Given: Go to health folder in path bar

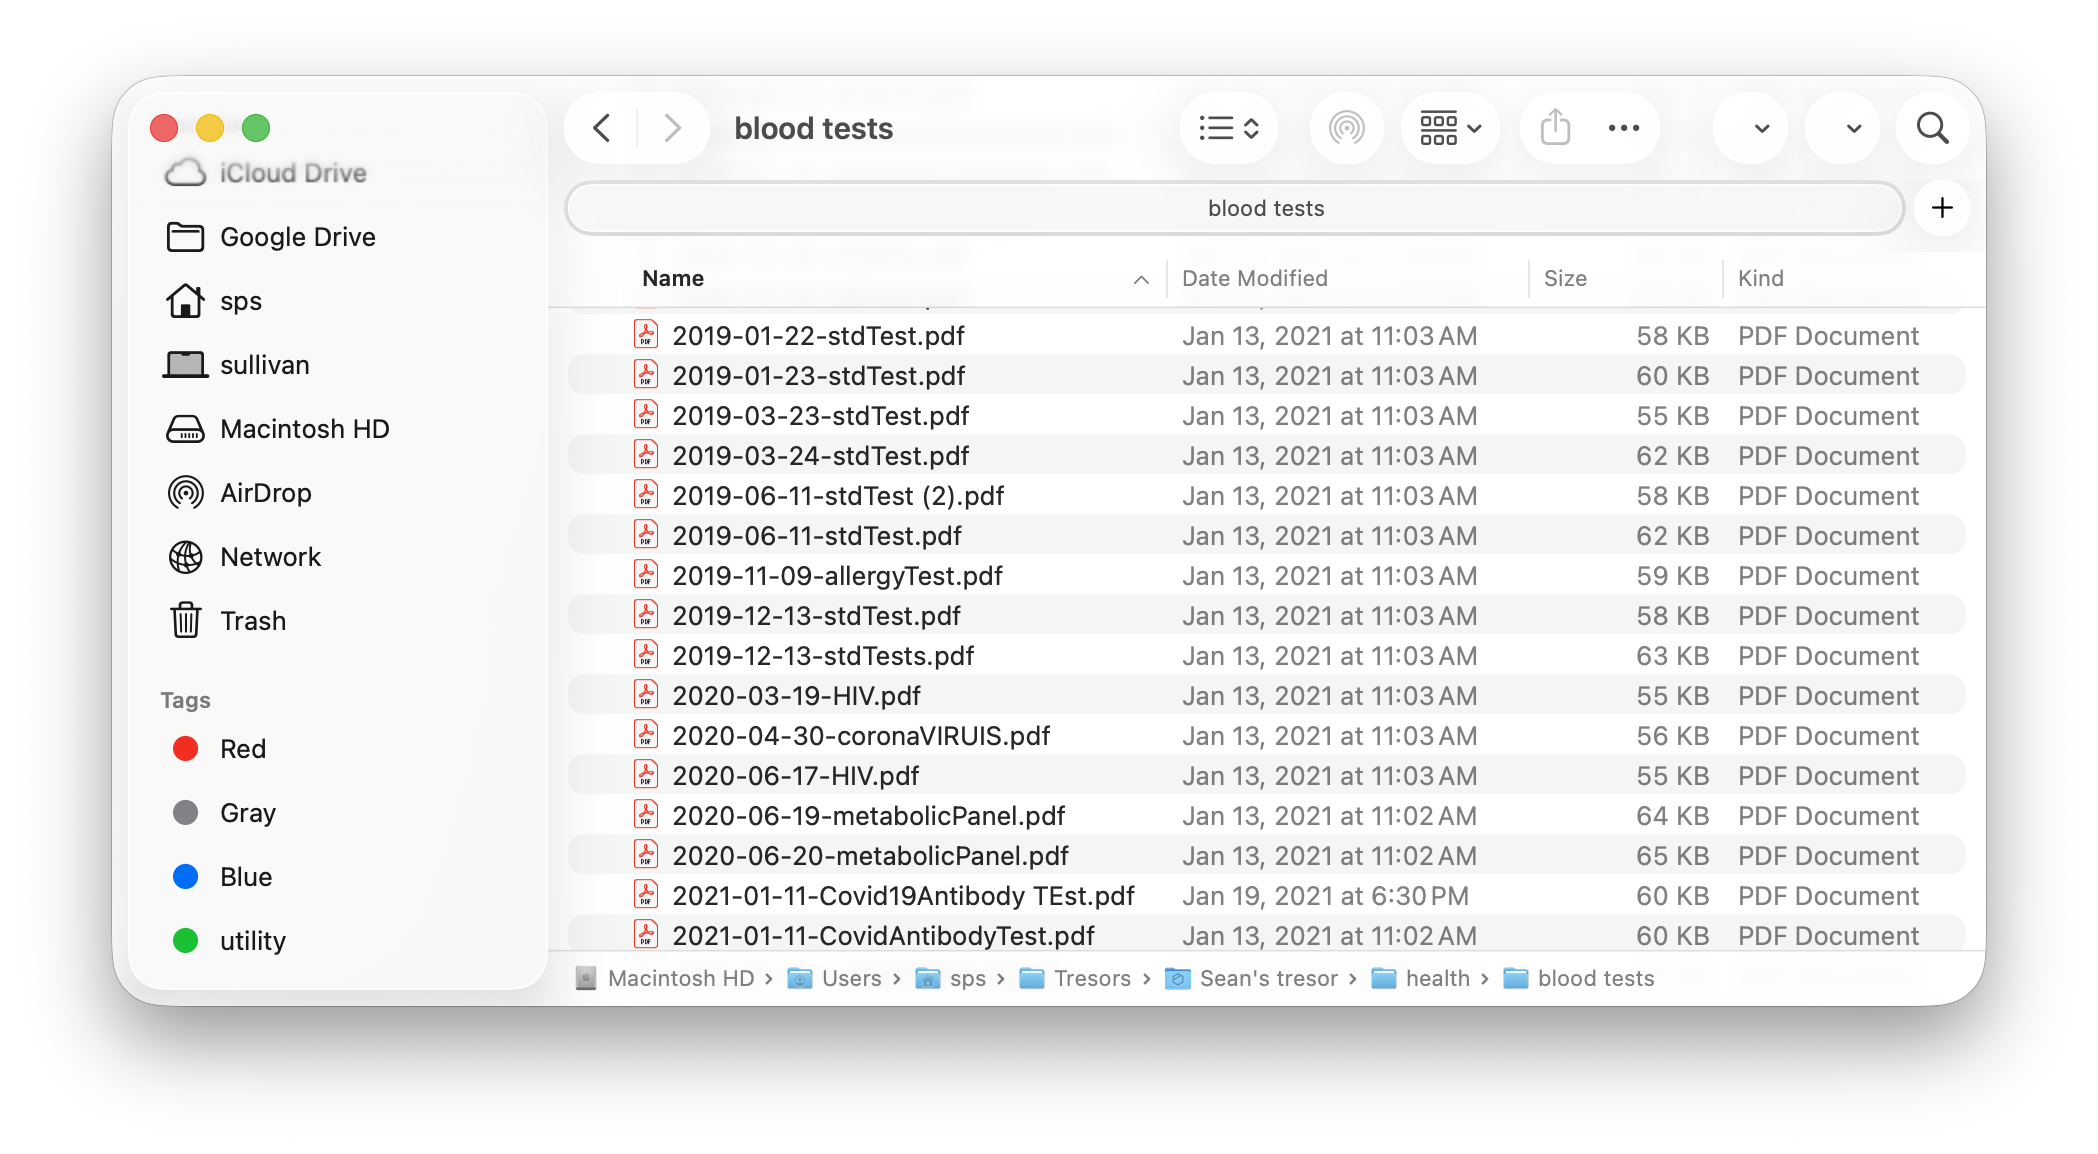Looking at the screenshot, I should (x=1421, y=978).
